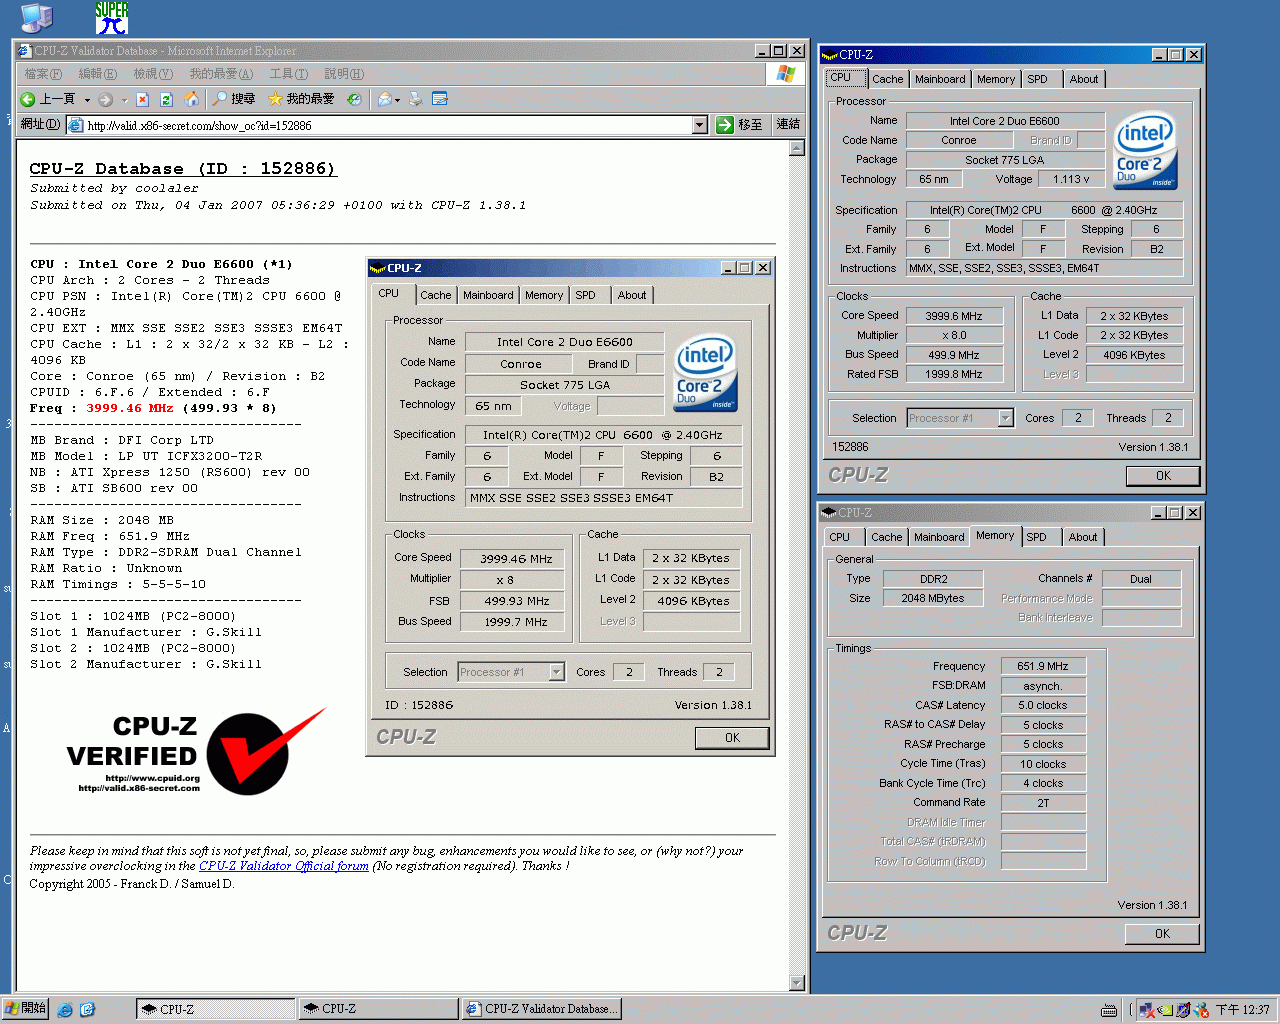1280x1024 pixels.
Task: Refresh the page in Internet Explorer
Action: tap(166, 99)
